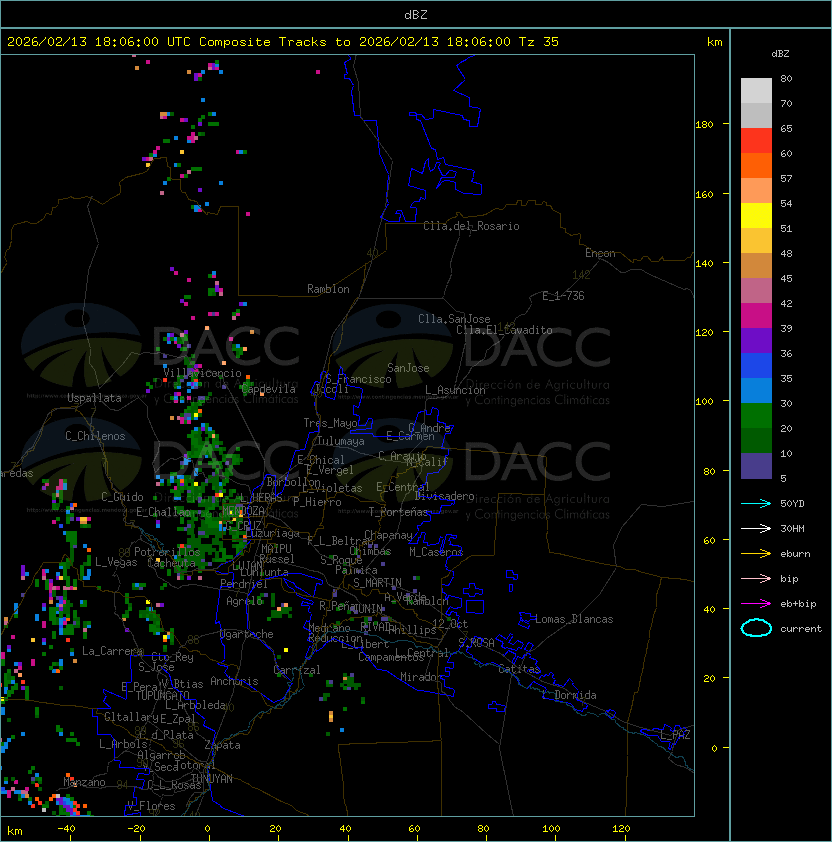
Task: Click the Lomas_Blancas place label
Action: click(x=574, y=619)
